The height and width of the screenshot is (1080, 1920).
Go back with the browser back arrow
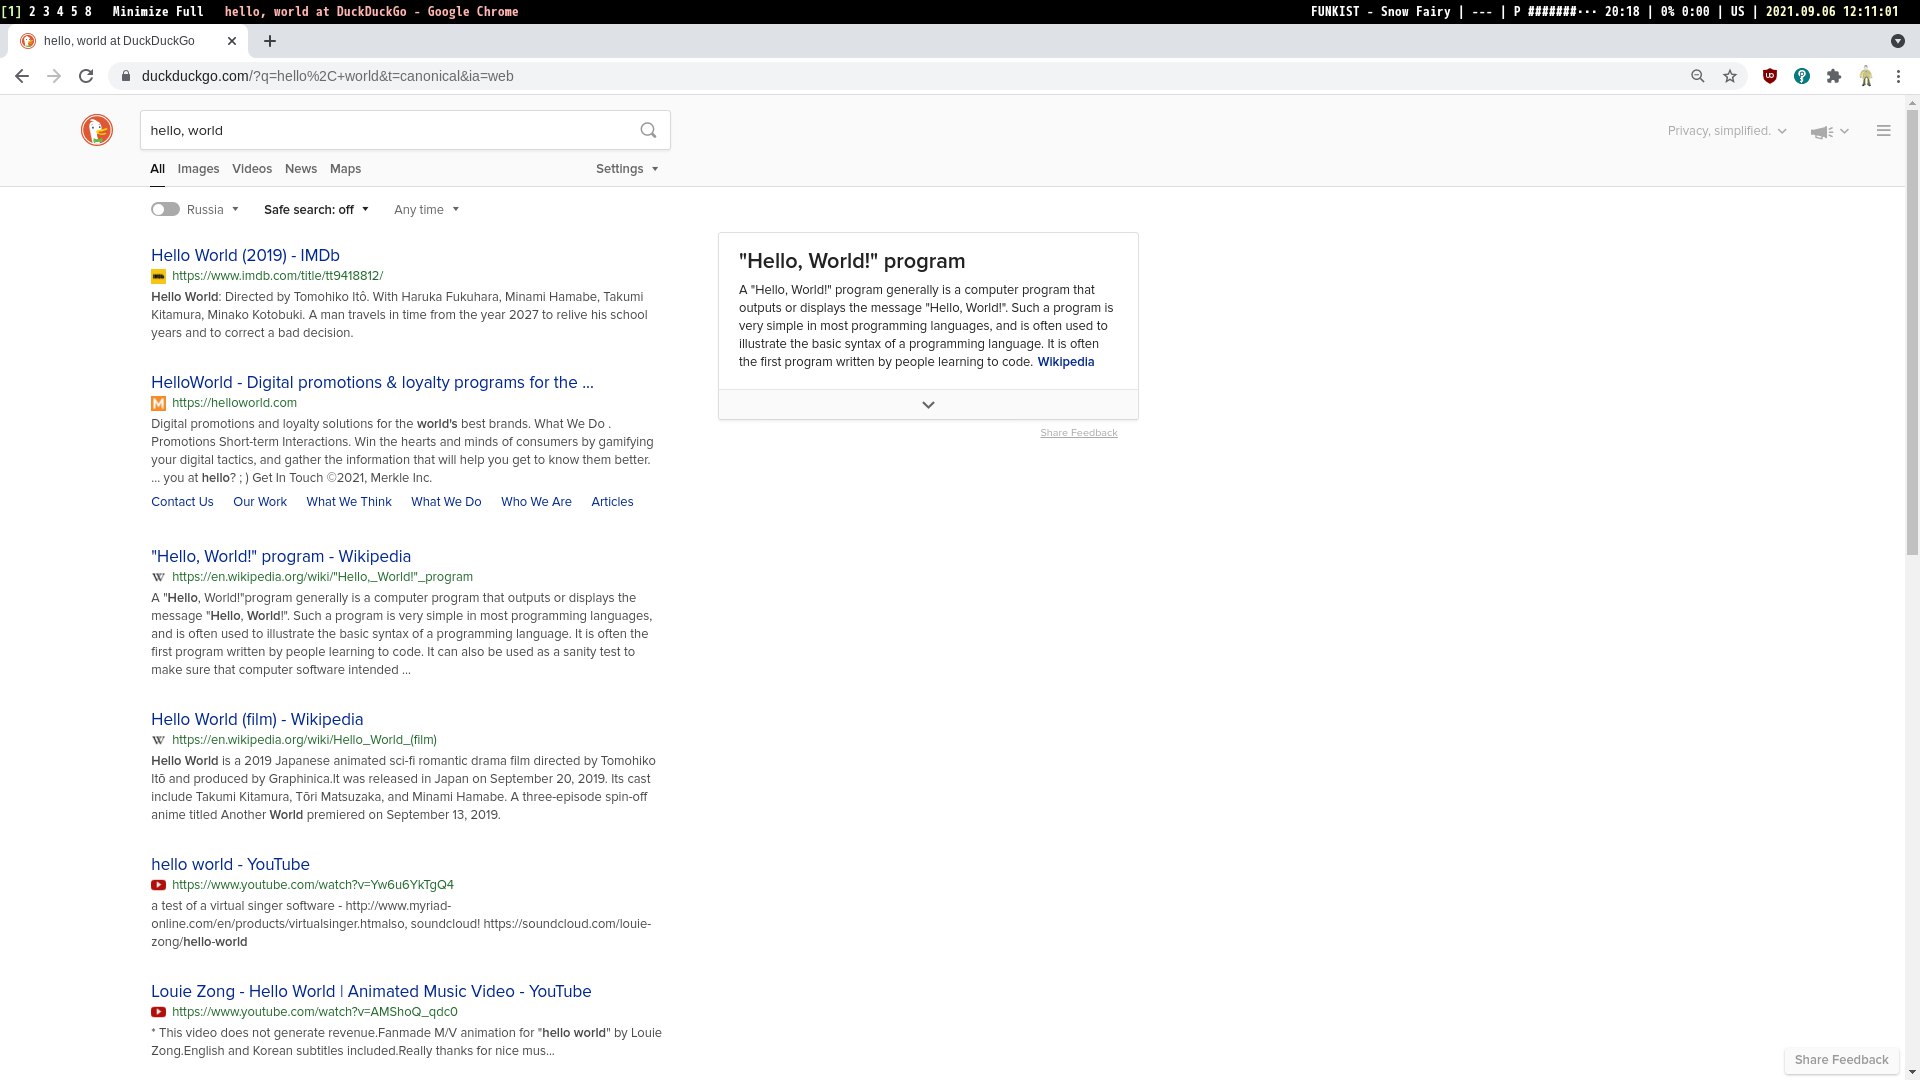pos(22,76)
